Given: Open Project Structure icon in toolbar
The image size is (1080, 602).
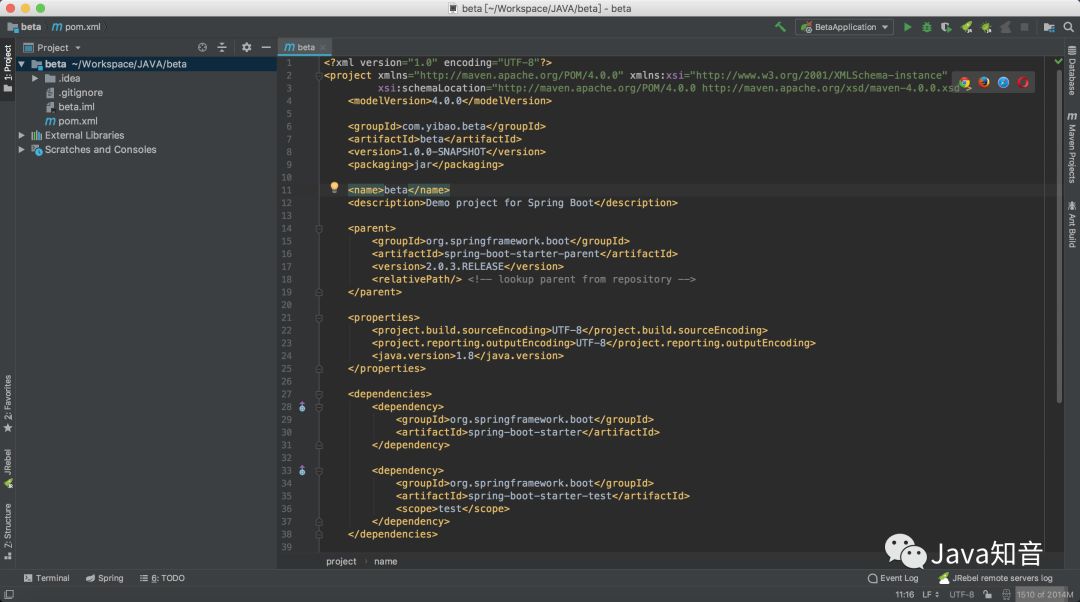Looking at the screenshot, I should coord(1049,27).
